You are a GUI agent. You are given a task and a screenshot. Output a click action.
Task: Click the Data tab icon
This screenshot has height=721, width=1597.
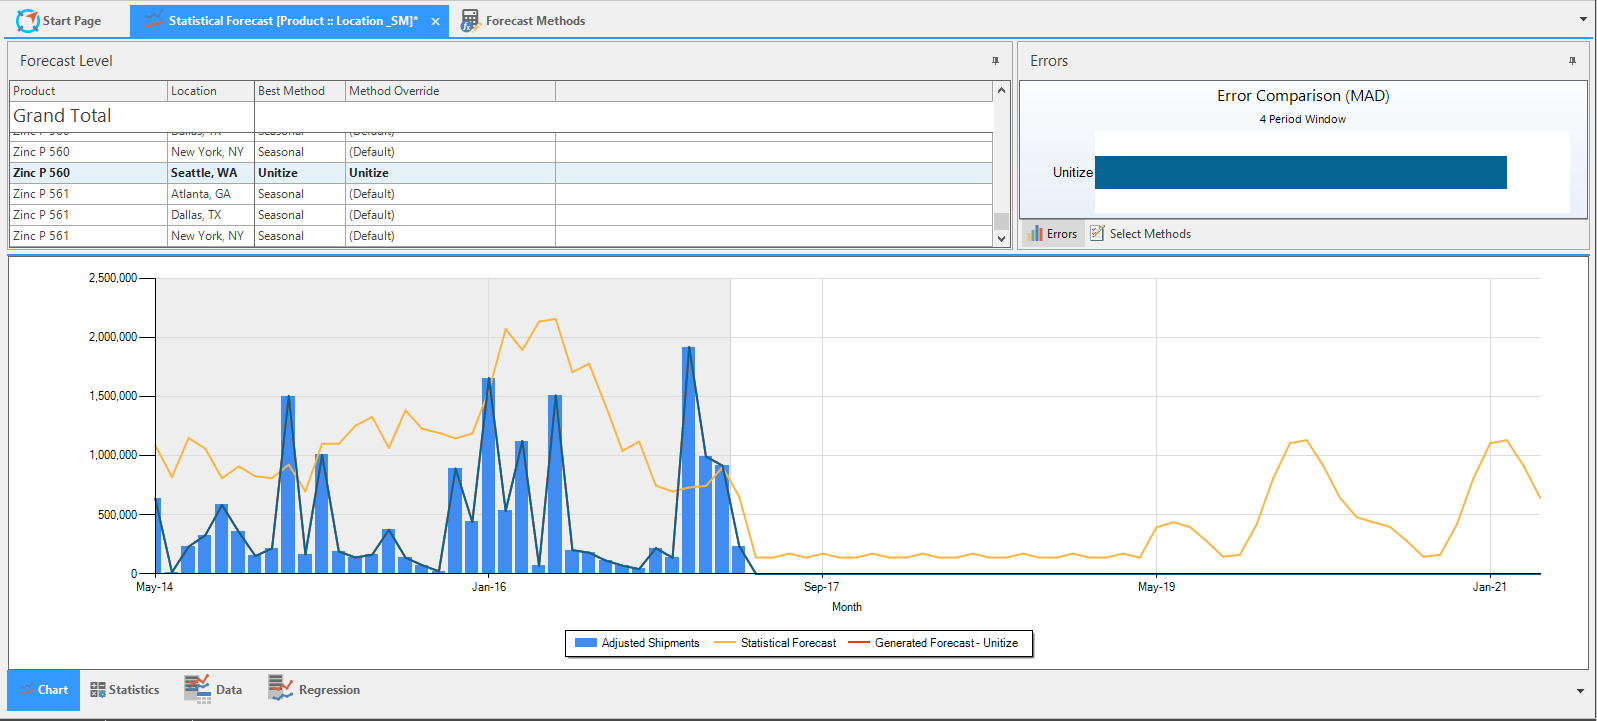[197, 689]
